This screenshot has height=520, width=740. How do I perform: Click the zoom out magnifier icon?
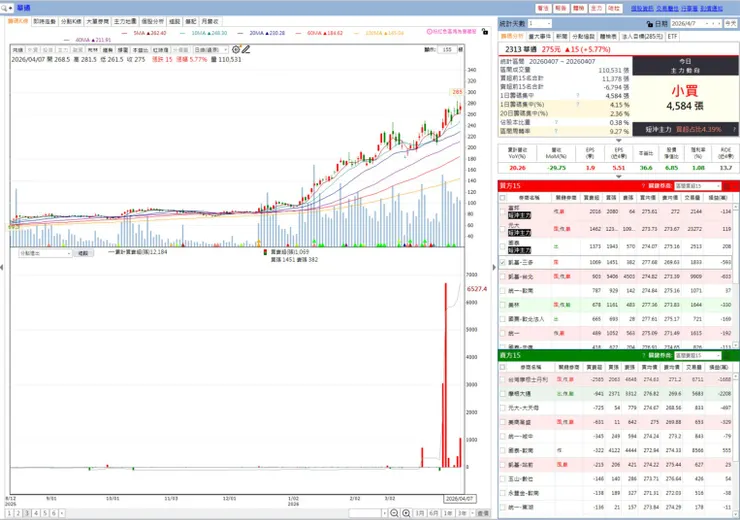point(394,513)
